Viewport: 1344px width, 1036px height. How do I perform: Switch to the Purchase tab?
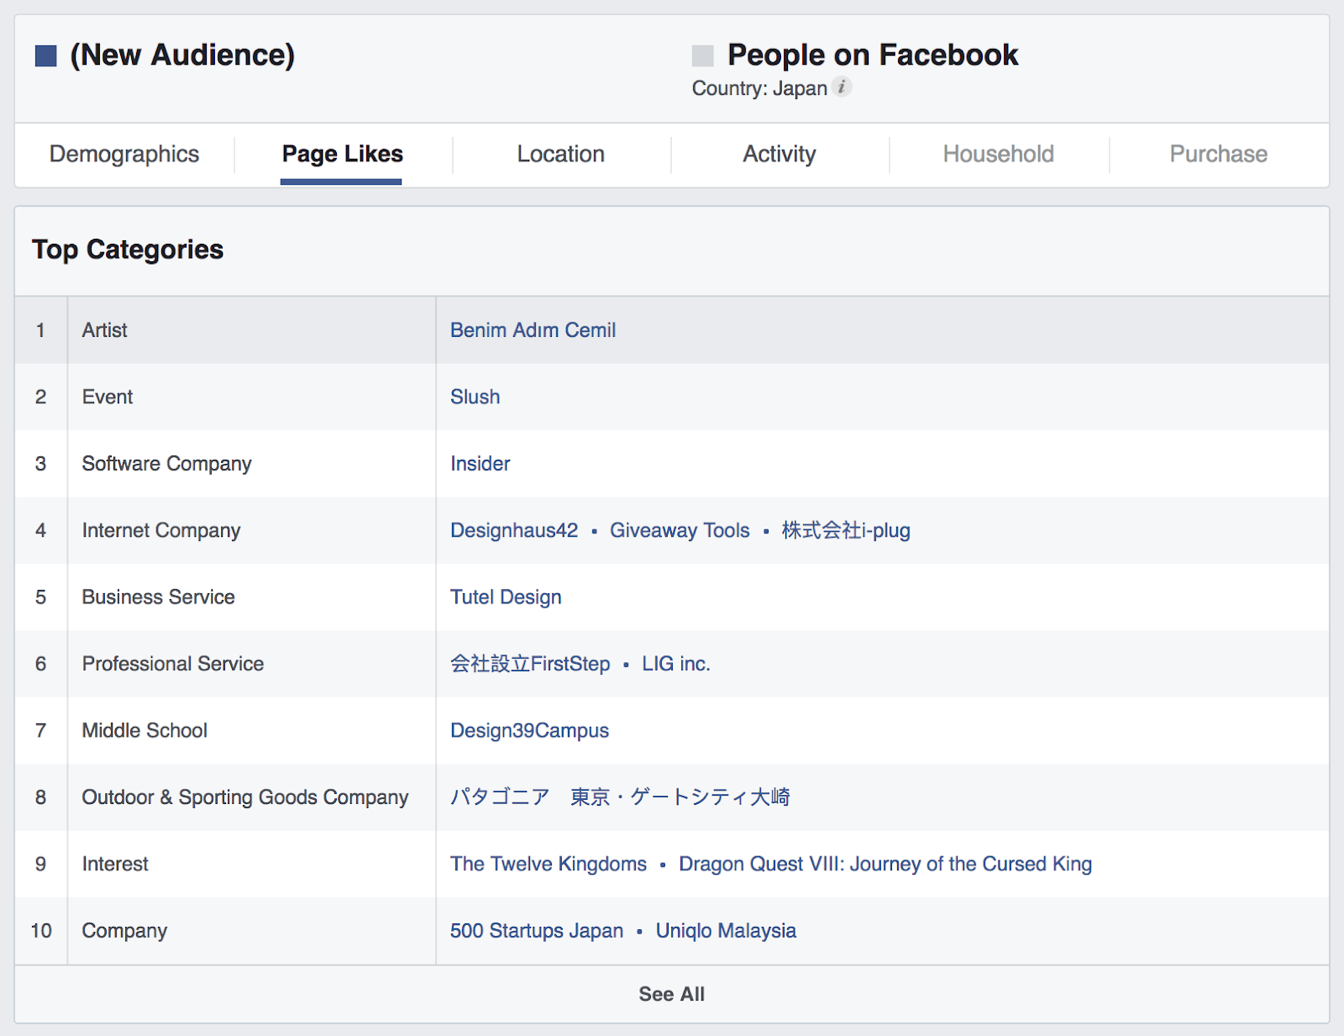[x=1218, y=154]
